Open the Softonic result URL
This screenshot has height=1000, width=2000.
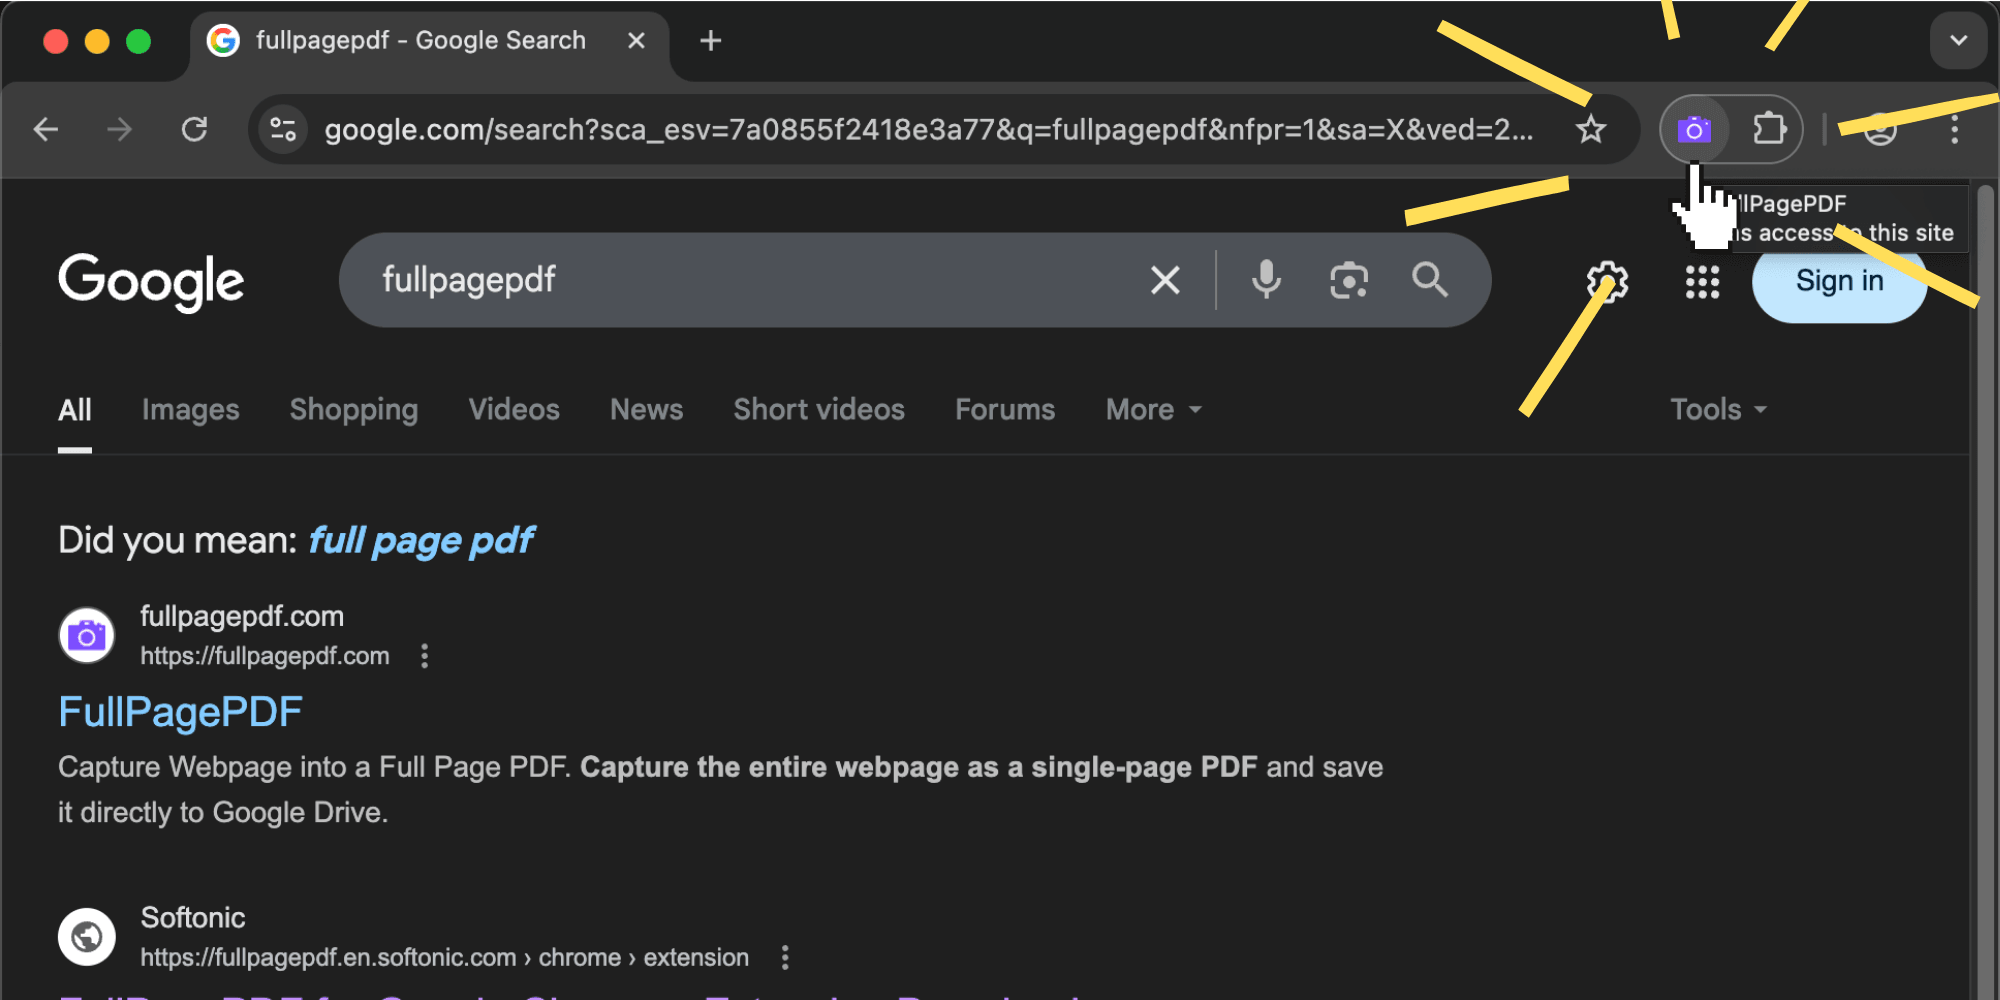tap(444, 958)
